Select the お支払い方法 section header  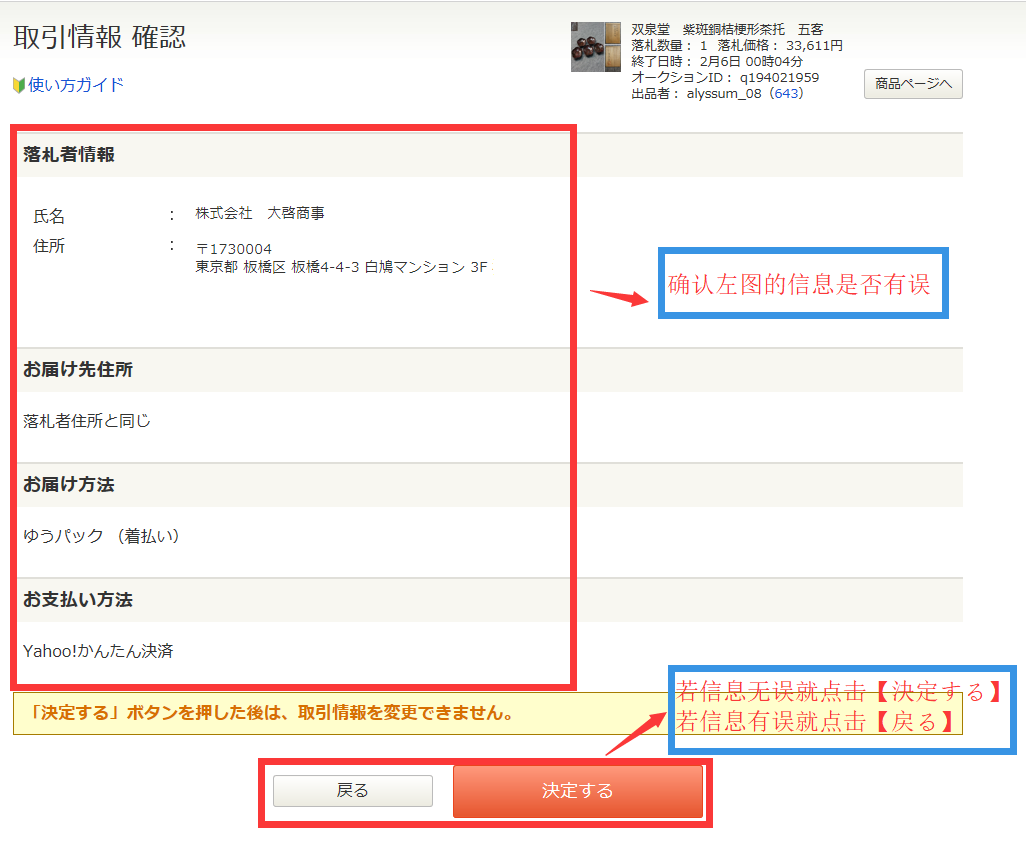pos(78,600)
